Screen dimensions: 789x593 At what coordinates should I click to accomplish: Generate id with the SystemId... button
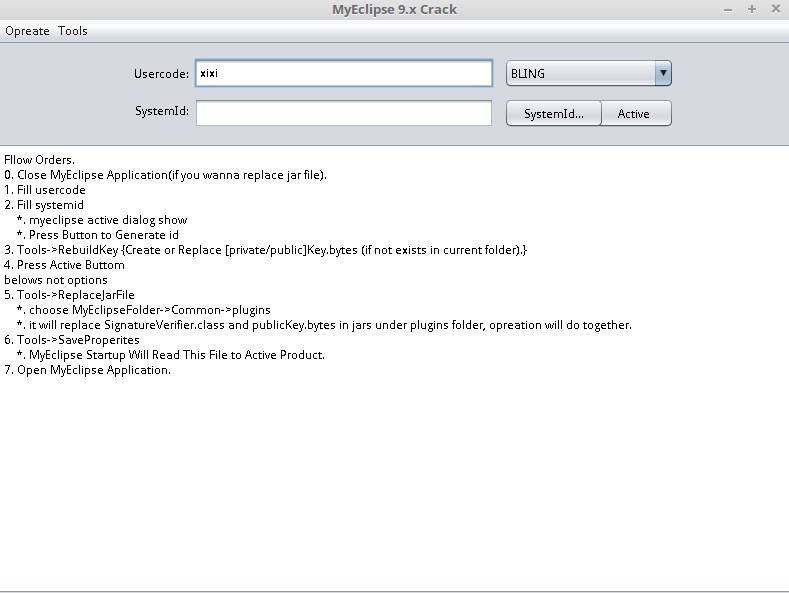[554, 114]
